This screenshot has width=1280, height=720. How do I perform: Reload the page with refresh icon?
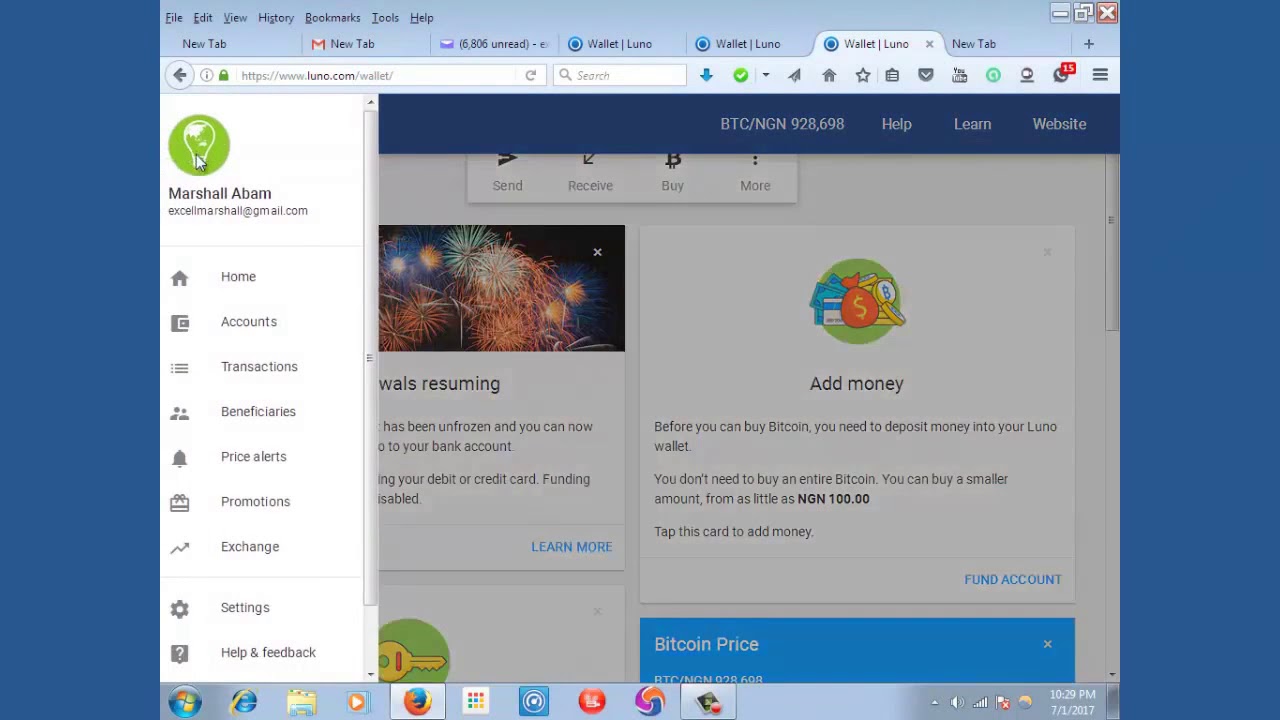pyautogui.click(x=531, y=76)
